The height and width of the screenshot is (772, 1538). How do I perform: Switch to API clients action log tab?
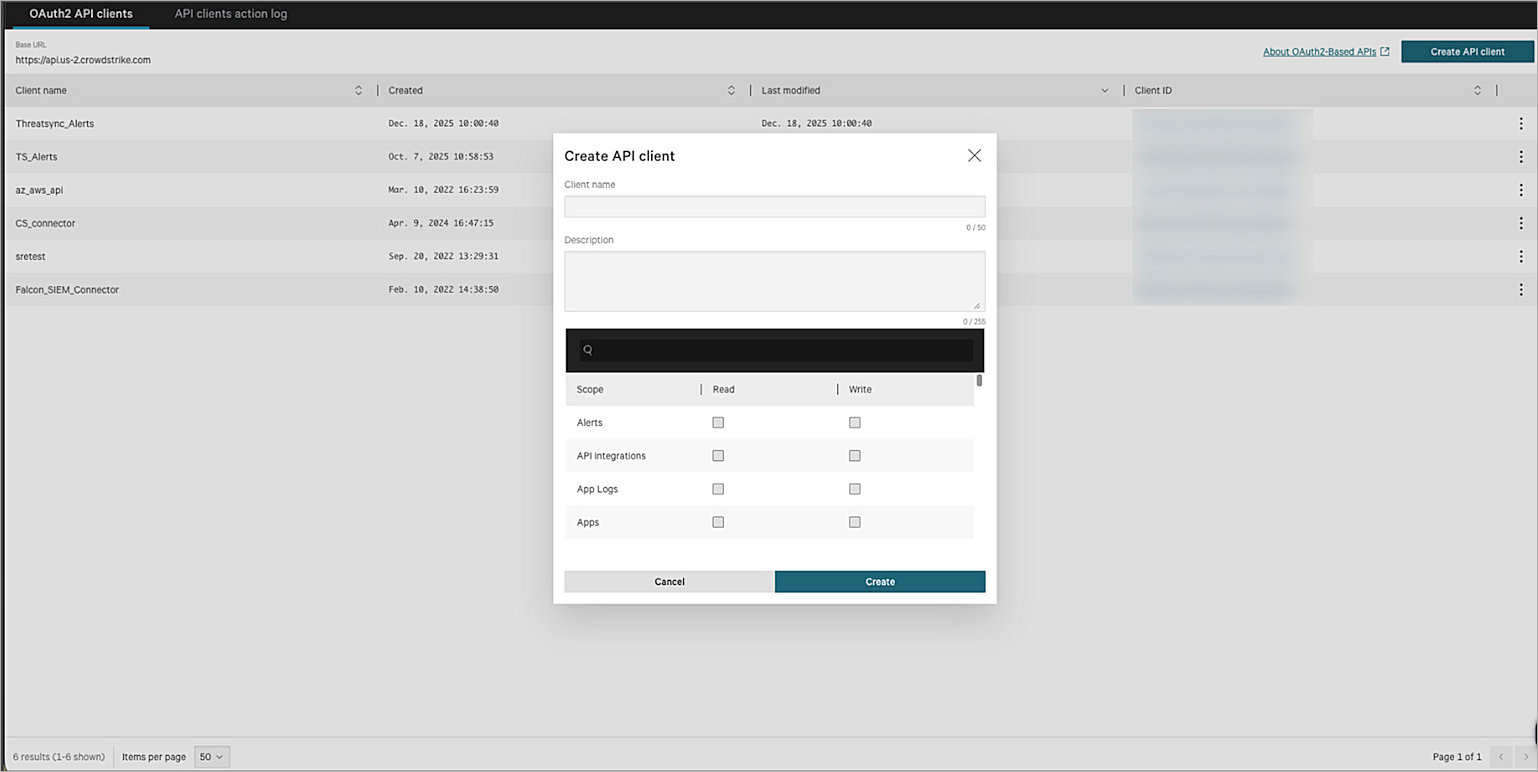[x=231, y=14]
